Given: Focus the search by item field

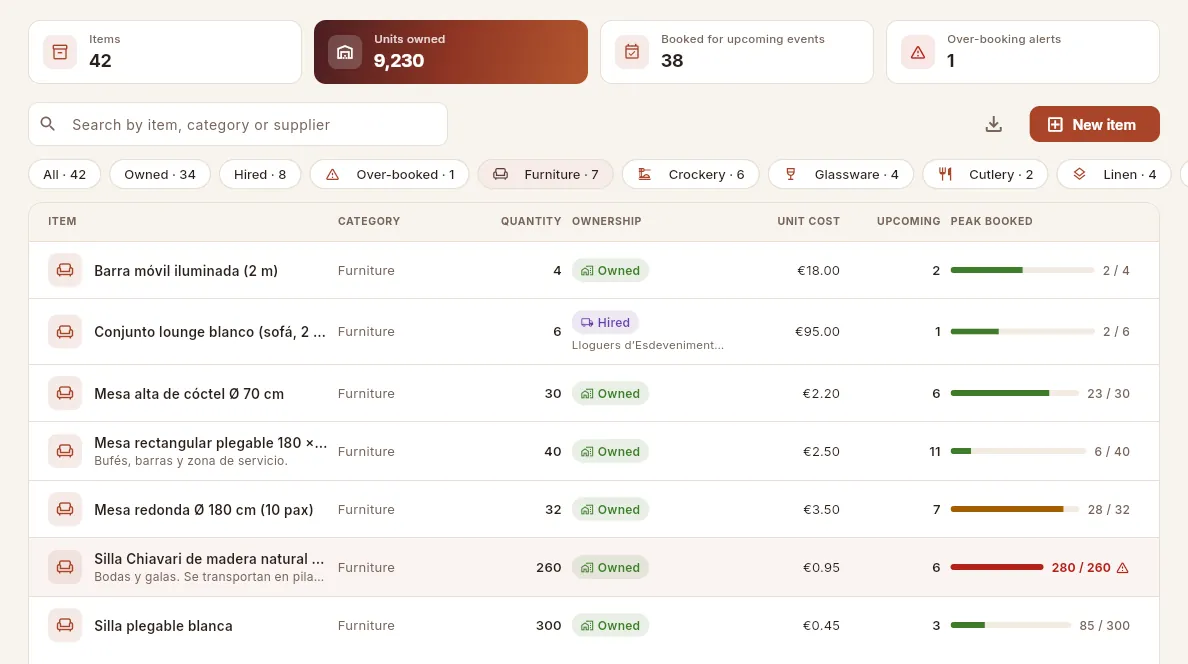Looking at the screenshot, I should point(238,124).
